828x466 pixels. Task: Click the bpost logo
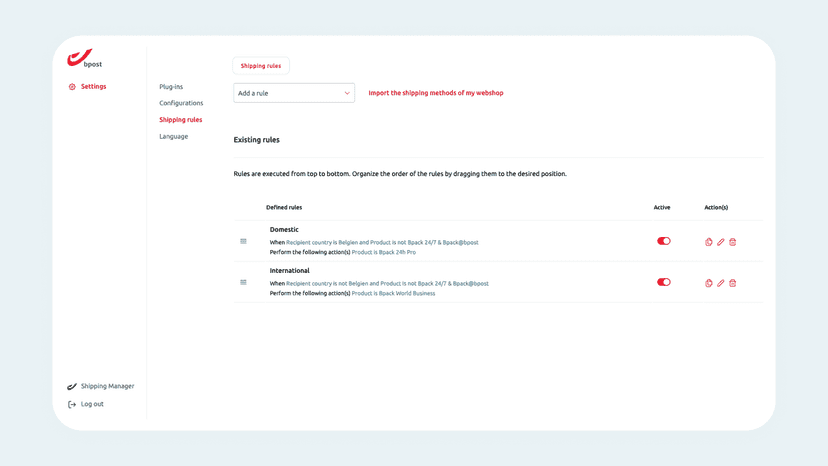pyautogui.click(x=84, y=58)
